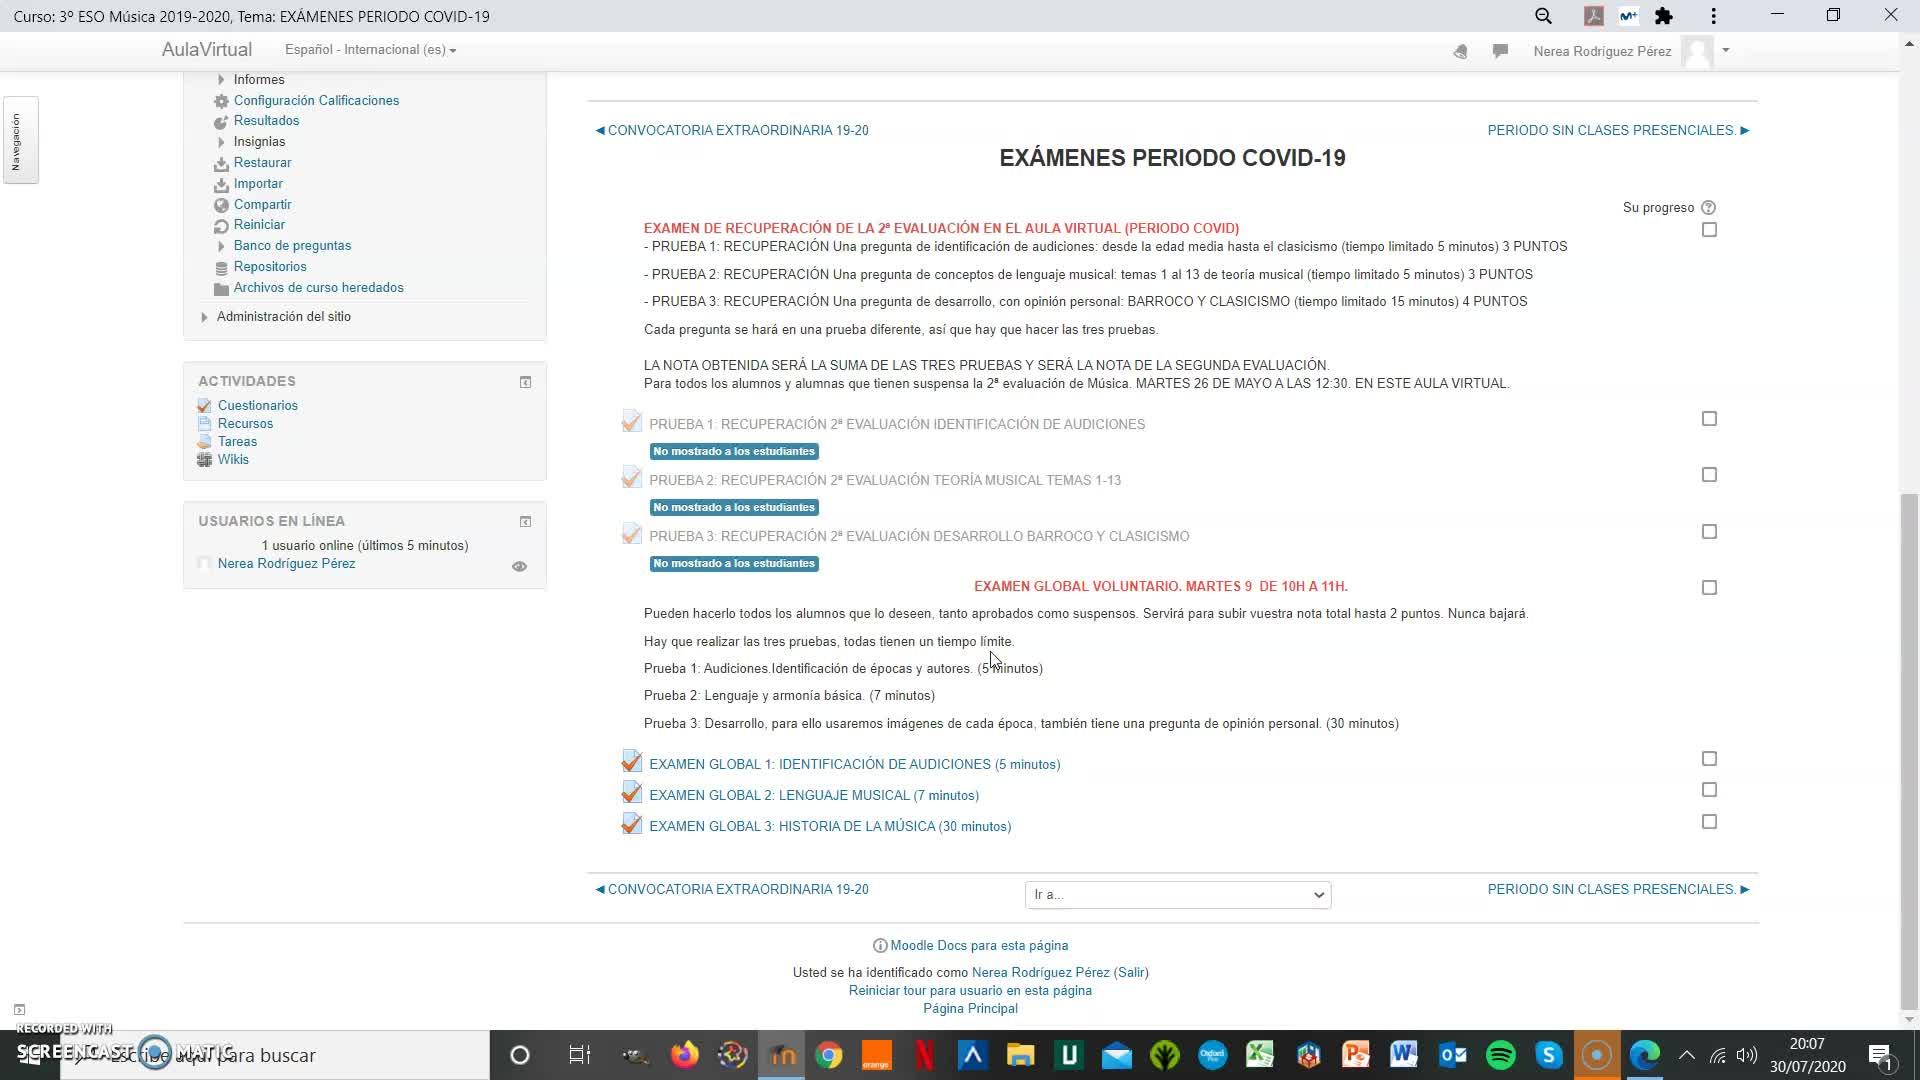Image resolution: width=1920 pixels, height=1080 pixels.
Task: Tick completion box for Examen Global Voluntario
Action: pos(1709,588)
